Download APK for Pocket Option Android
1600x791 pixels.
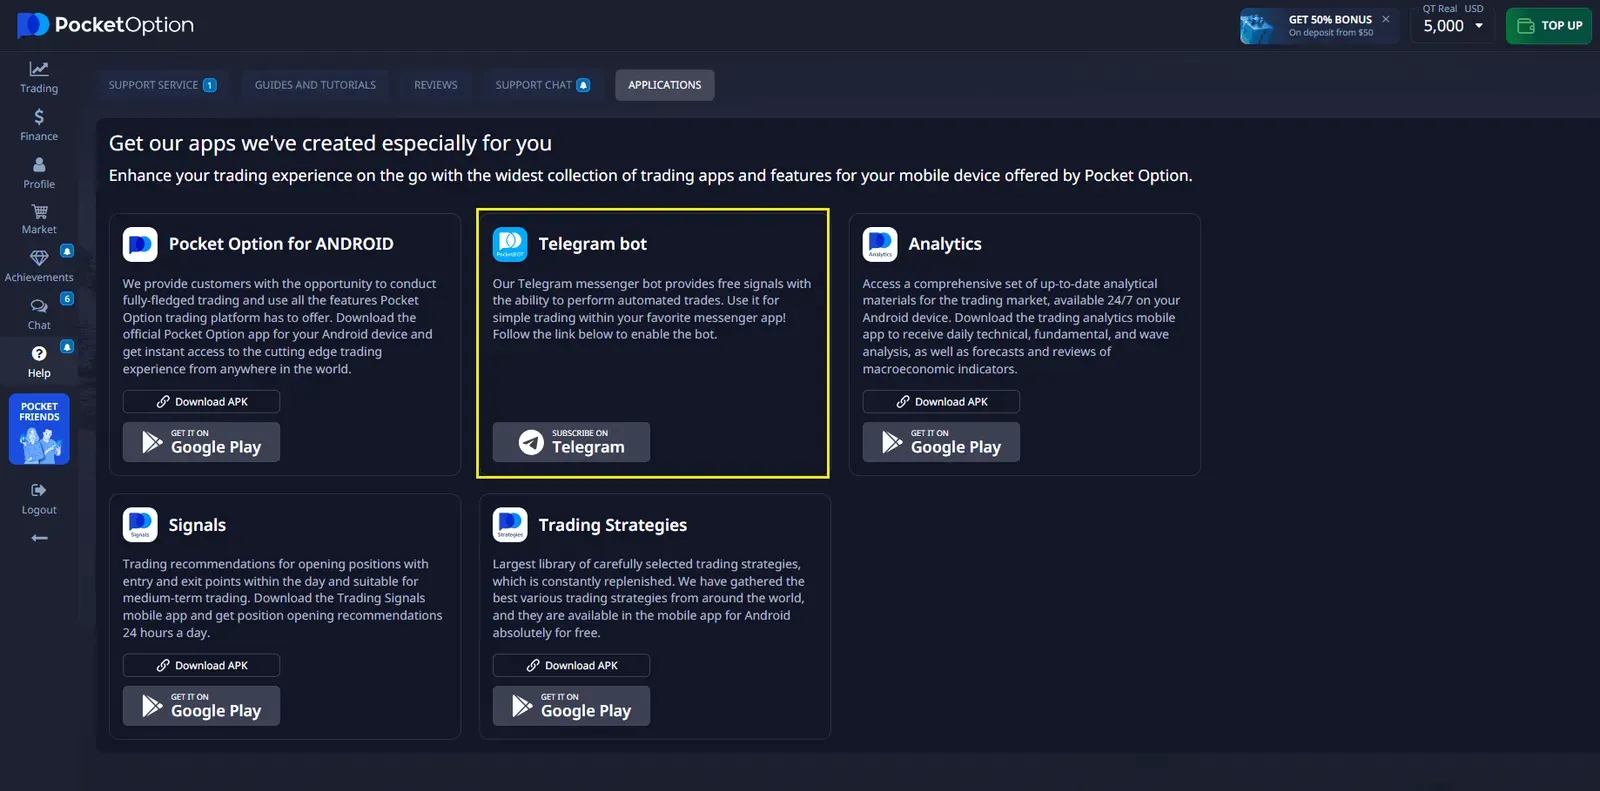pyautogui.click(x=201, y=402)
